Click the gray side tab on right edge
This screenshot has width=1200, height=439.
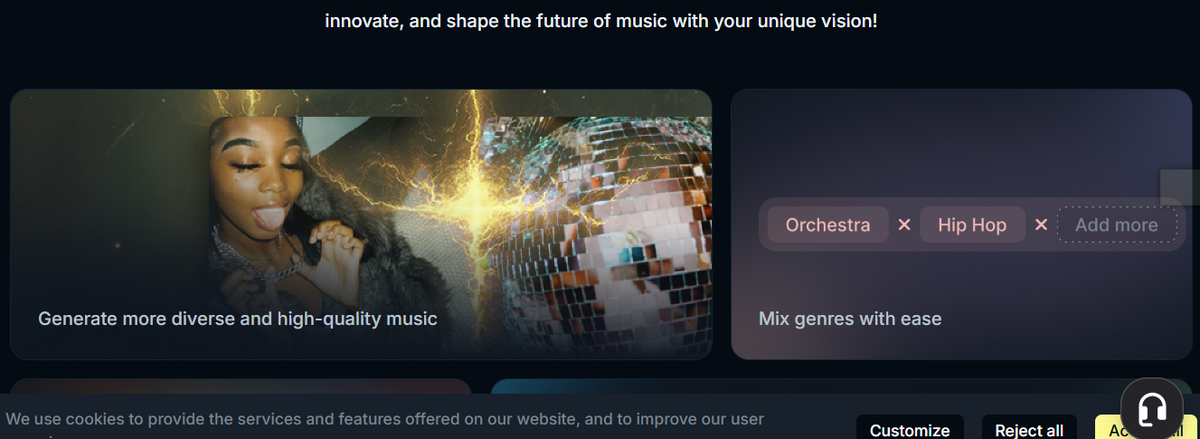pyautogui.click(x=1180, y=187)
